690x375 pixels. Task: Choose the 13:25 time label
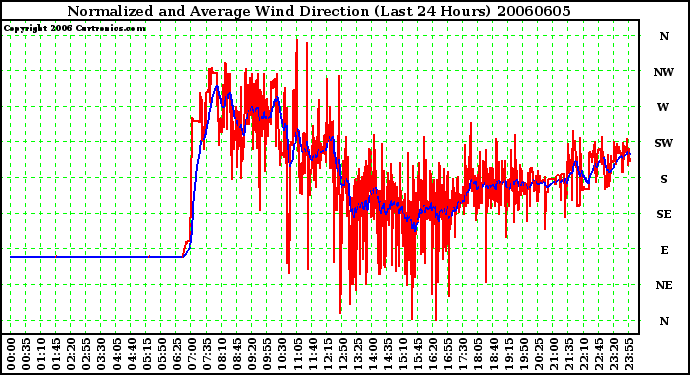pos(357,354)
